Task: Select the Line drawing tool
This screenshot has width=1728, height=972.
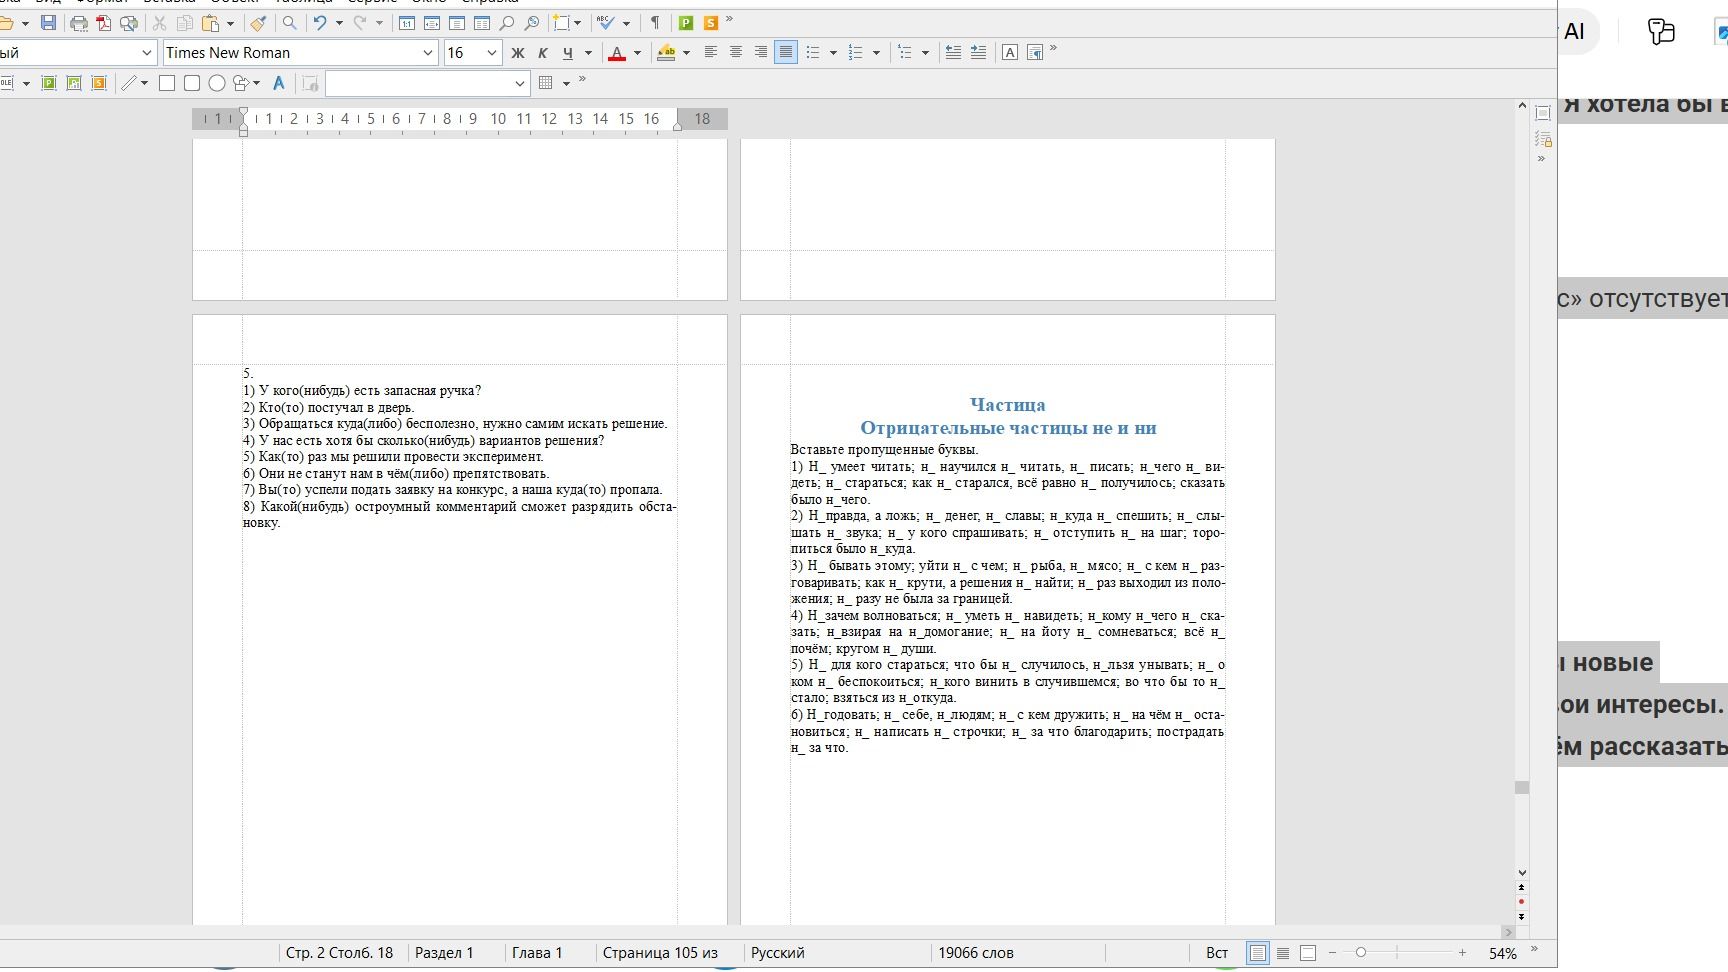Action: pos(128,83)
